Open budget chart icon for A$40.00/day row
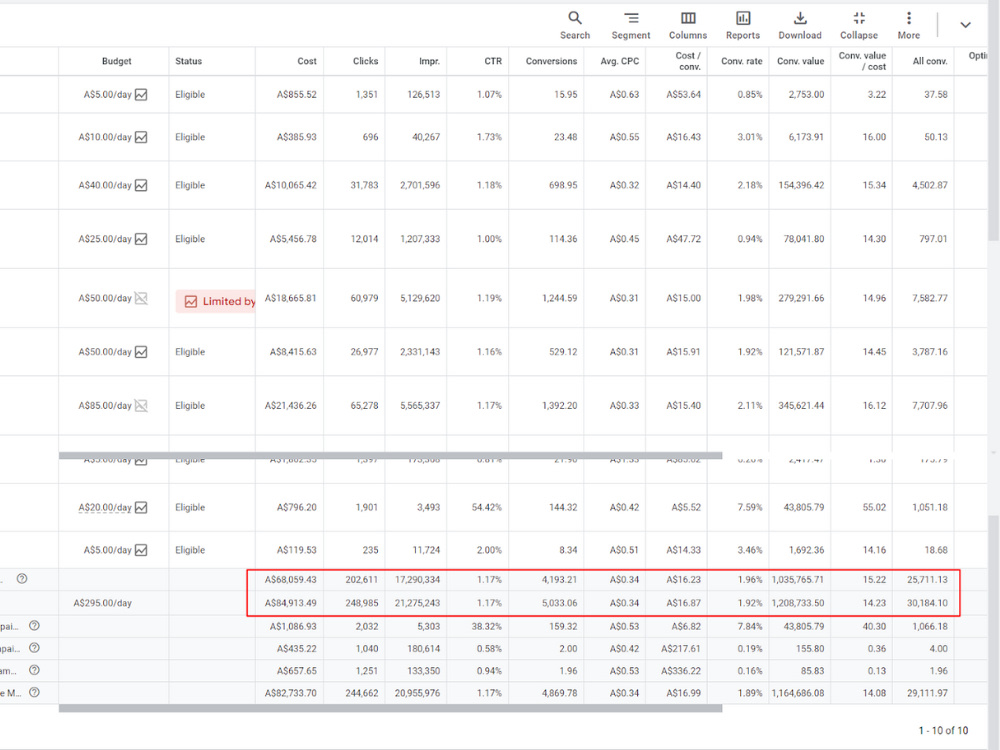Image resolution: width=1000 pixels, height=750 pixels. (141, 186)
